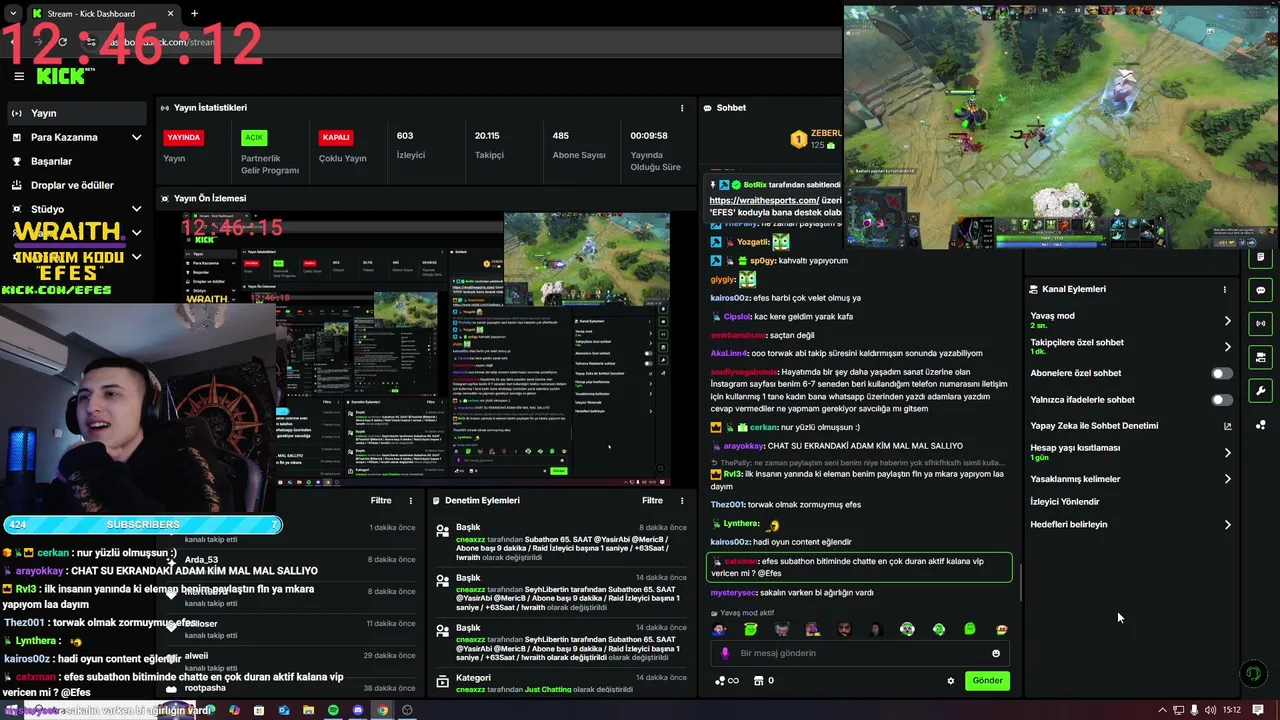1280x720 pixels.
Task: Click the volume icon in system tray
Action: (x=1210, y=710)
